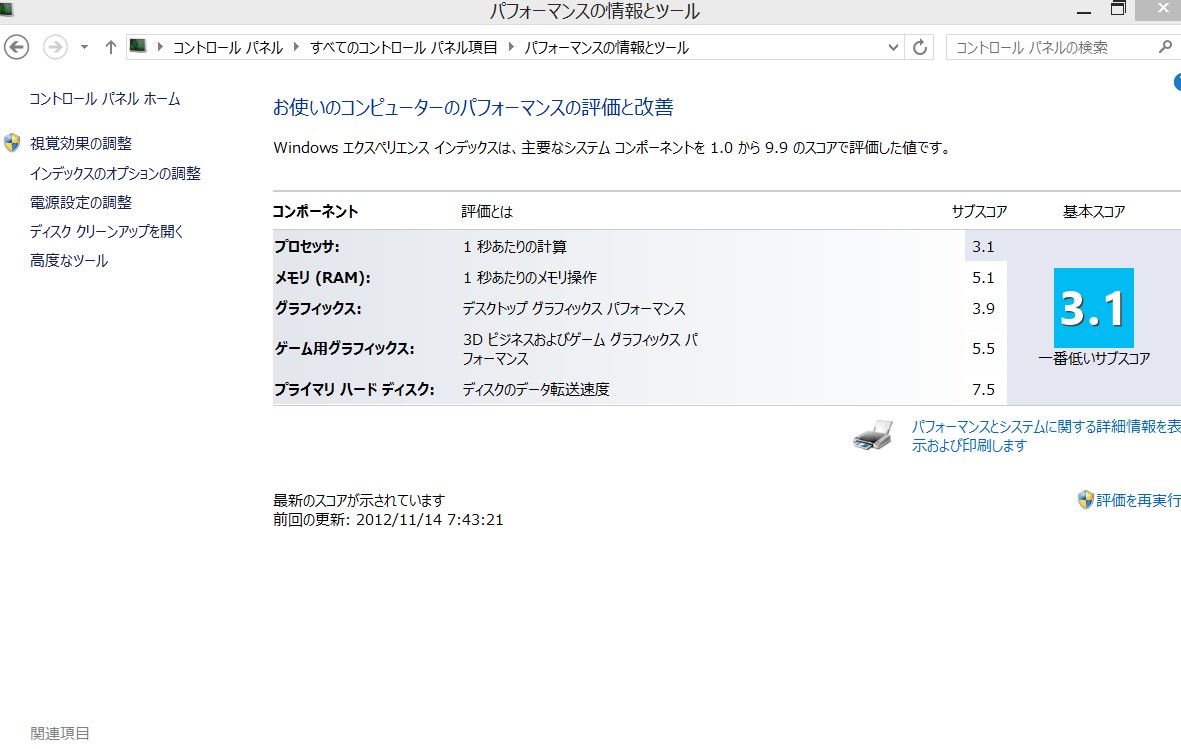Click the Control Panel icon in address bar

coord(138,47)
